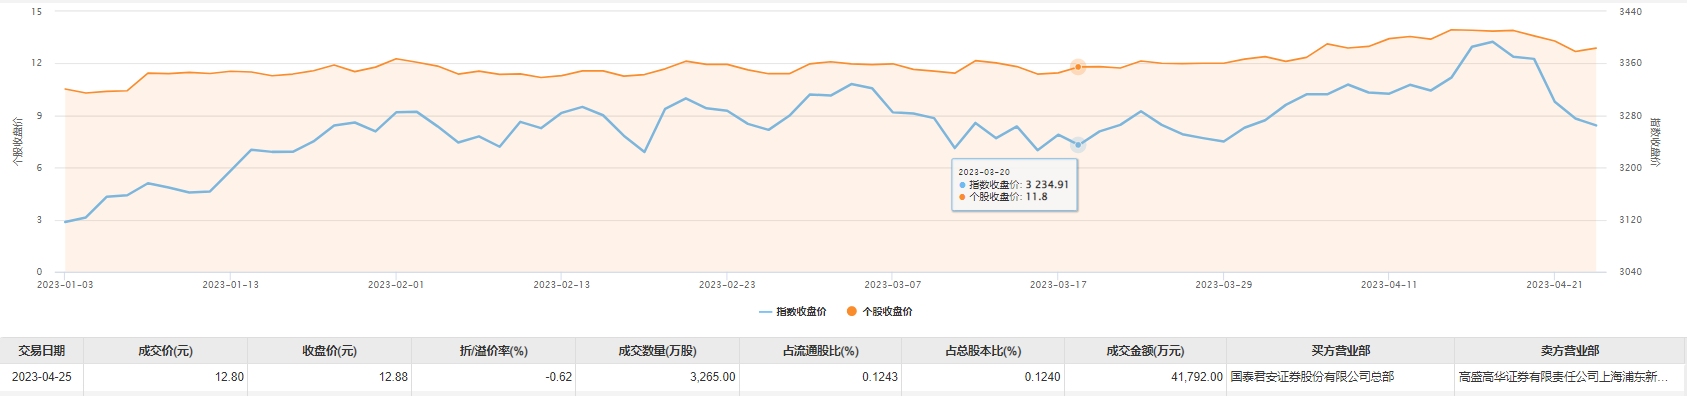Select the 0.1240 total share ratio cell
The width and height of the screenshot is (1687, 396).
click(983, 377)
